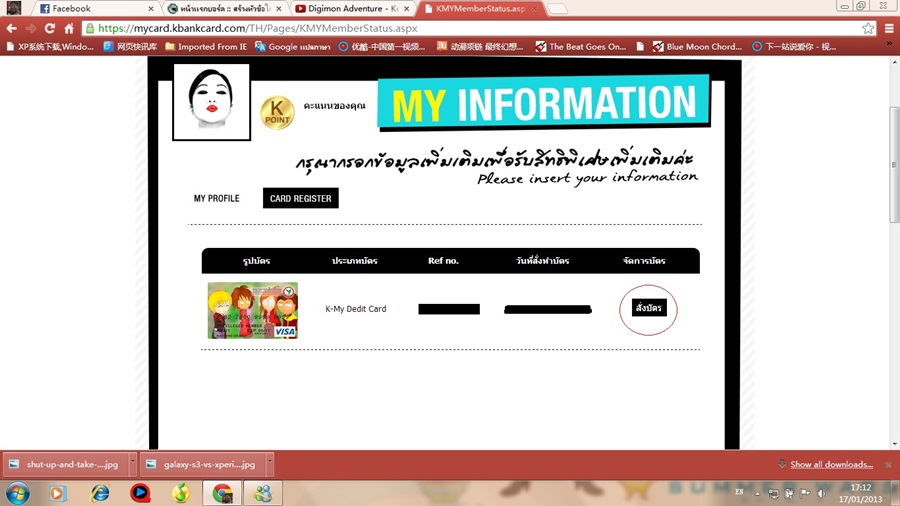Click the browser Back arrow

(x=11, y=28)
